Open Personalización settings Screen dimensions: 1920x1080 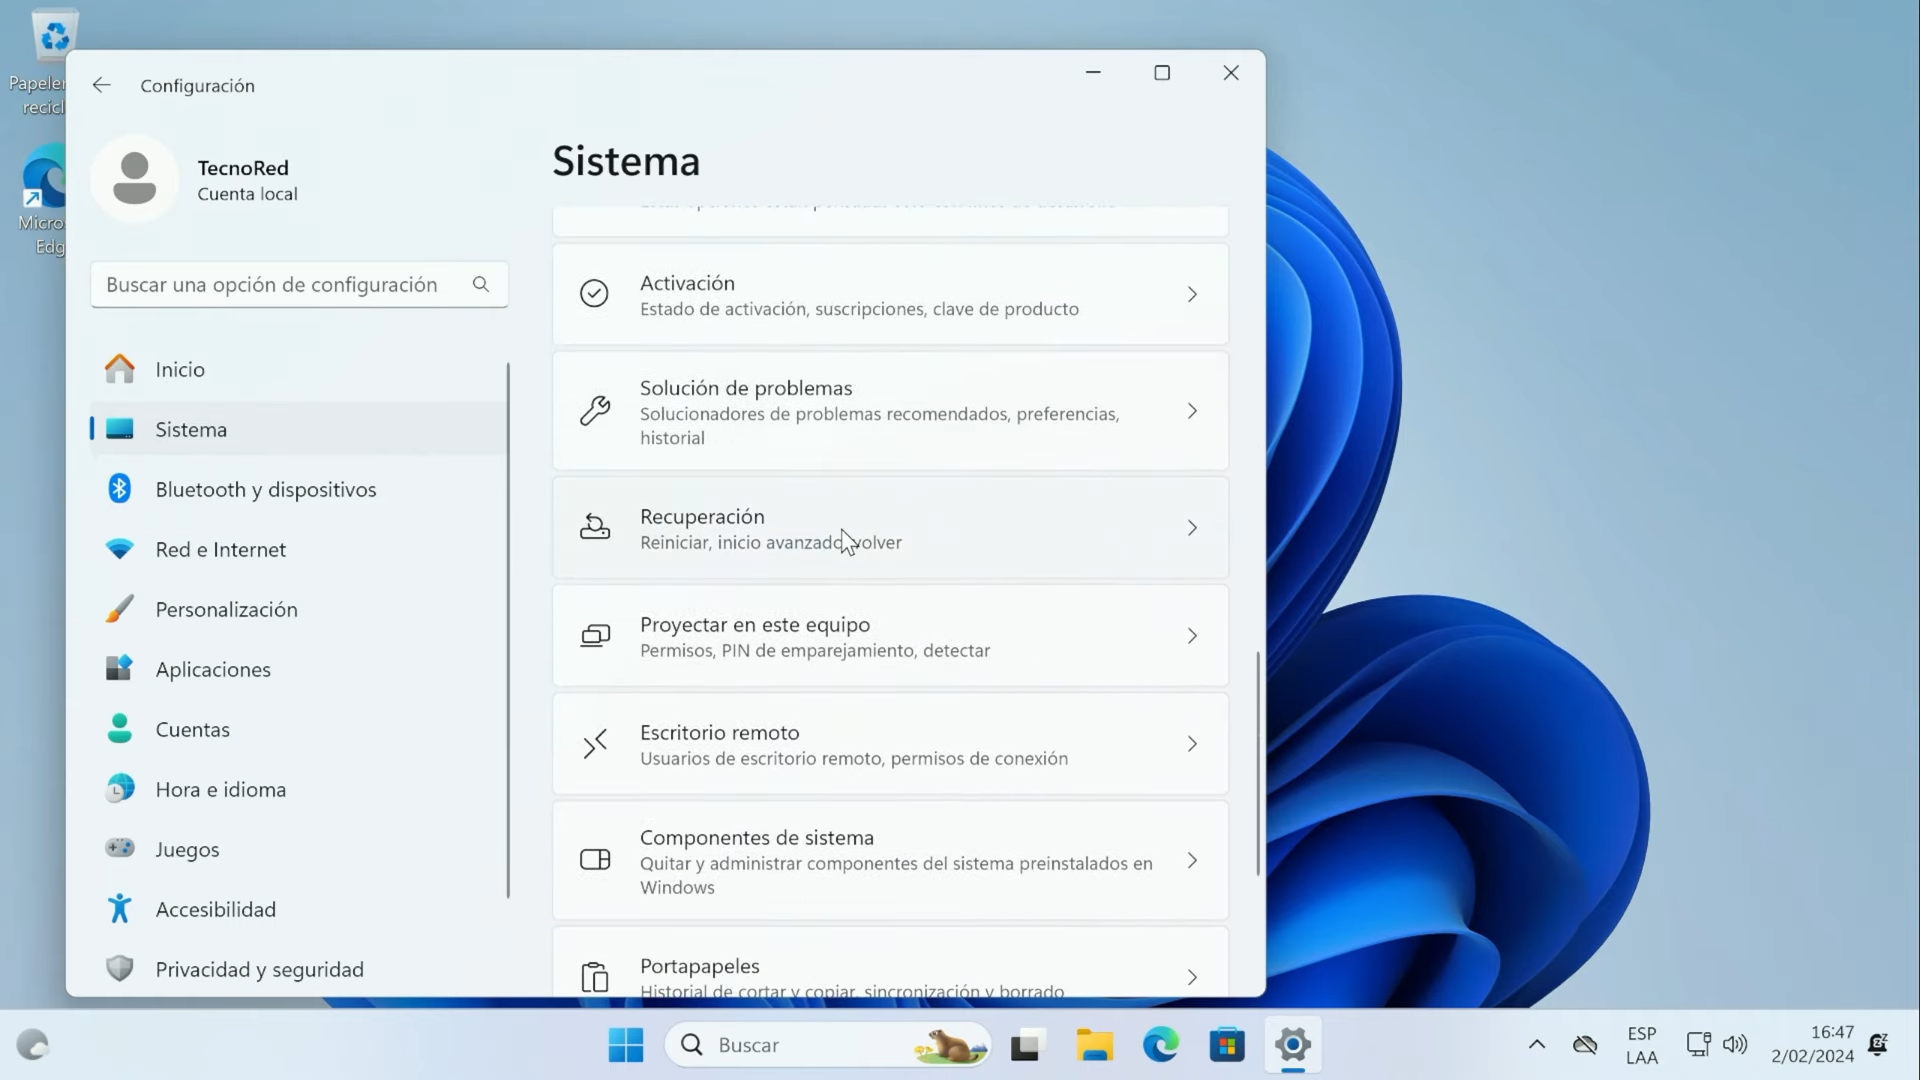[x=227, y=609]
